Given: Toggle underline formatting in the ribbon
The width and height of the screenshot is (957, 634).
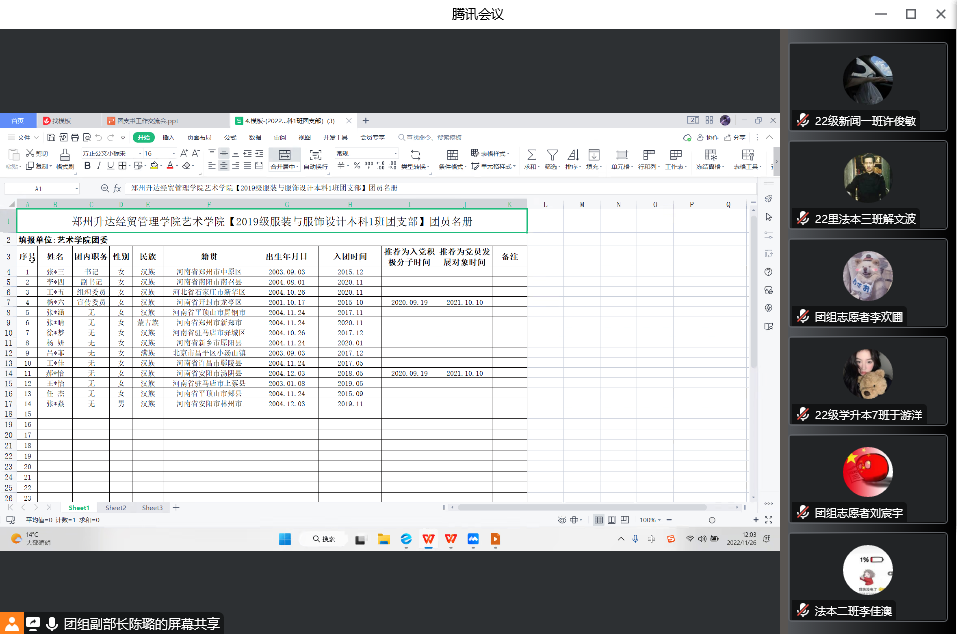Looking at the screenshot, I should [x=109, y=166].
